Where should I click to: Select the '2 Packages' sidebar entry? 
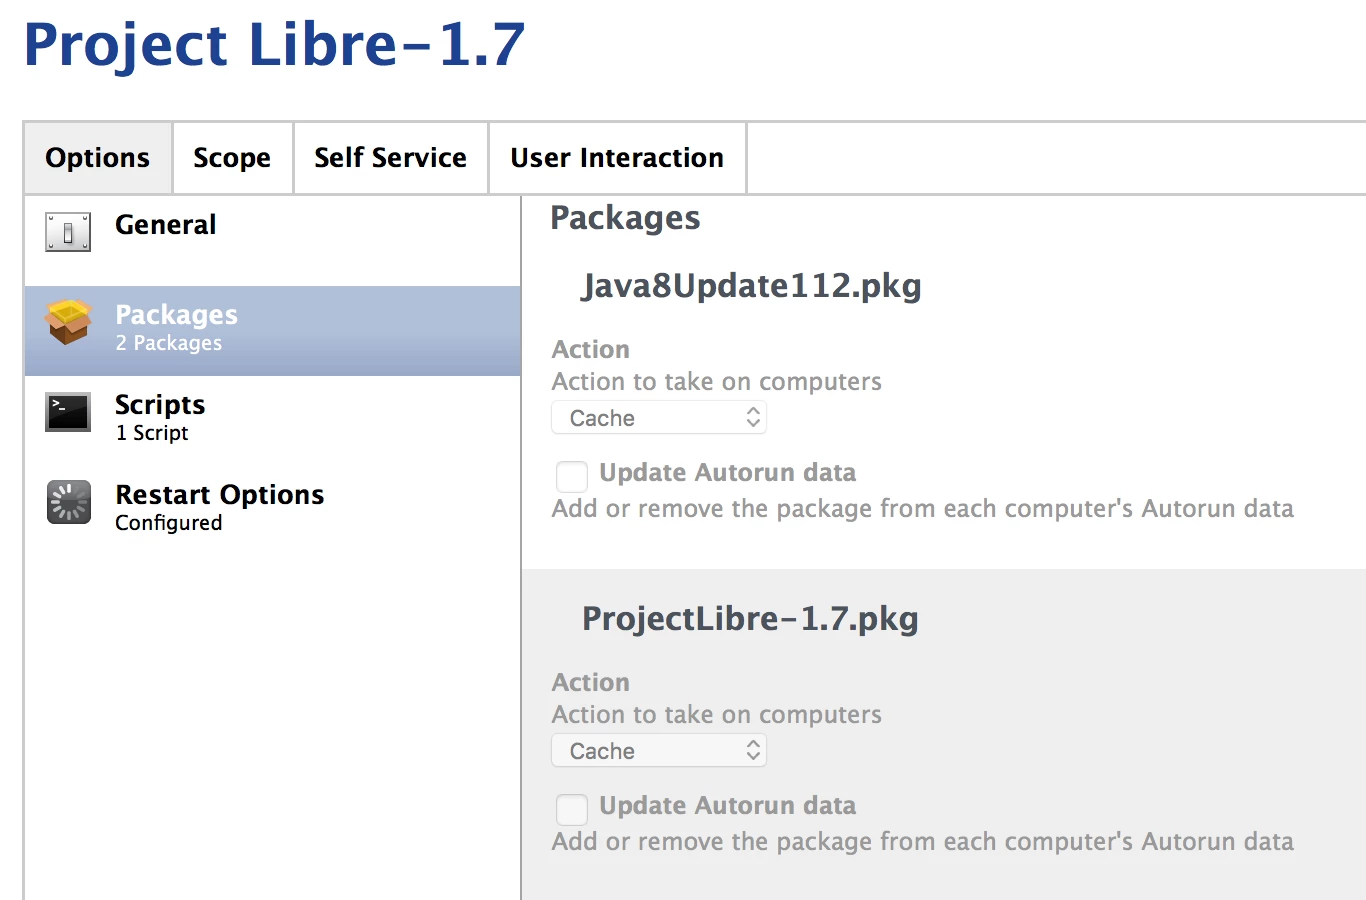[272, 331]
